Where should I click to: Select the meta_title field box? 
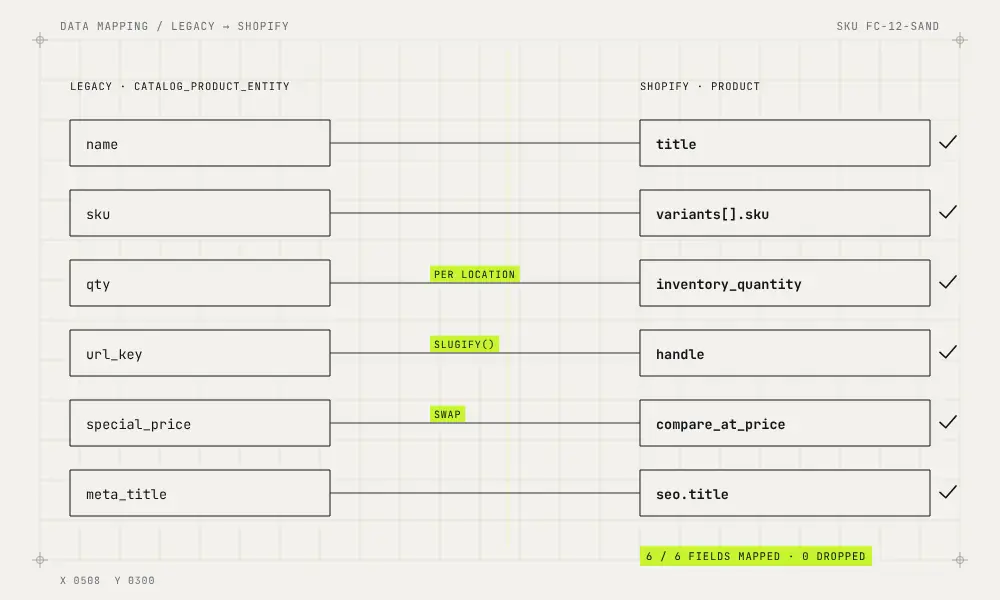coord(200,493)
